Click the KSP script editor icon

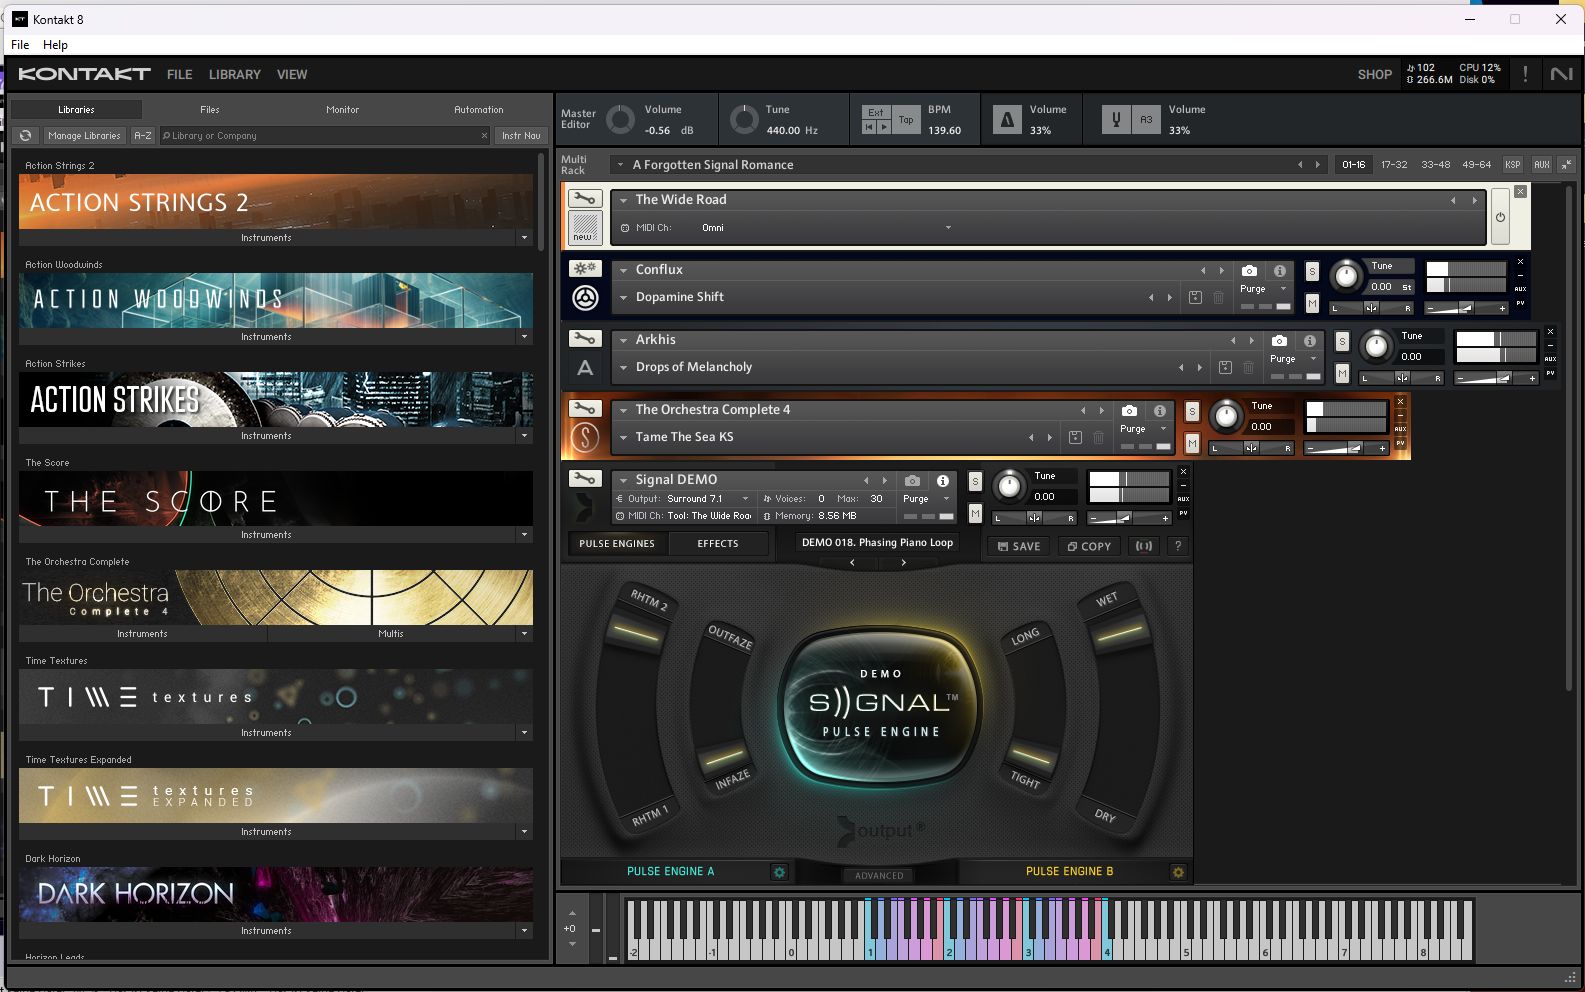(x=1513, y=164)
